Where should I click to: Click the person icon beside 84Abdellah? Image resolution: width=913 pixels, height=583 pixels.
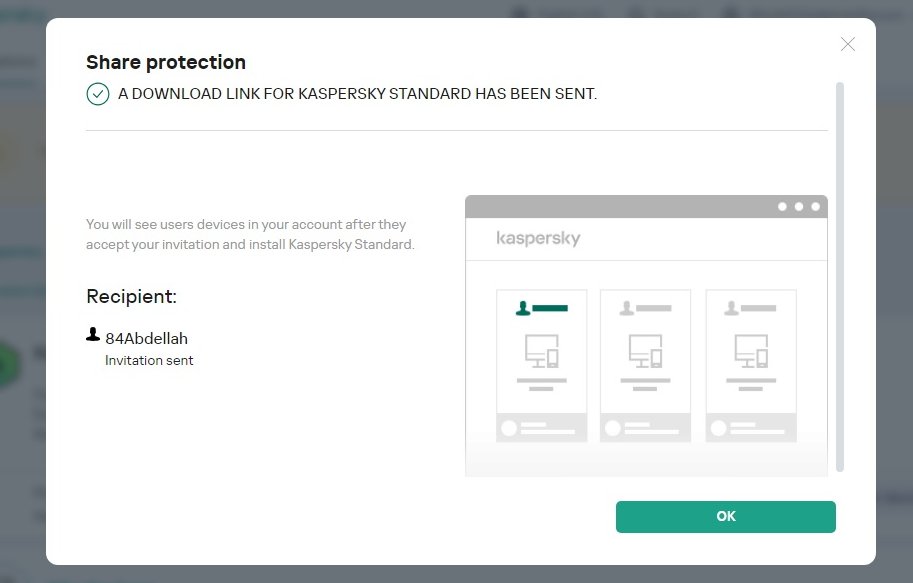coord(93,335)
